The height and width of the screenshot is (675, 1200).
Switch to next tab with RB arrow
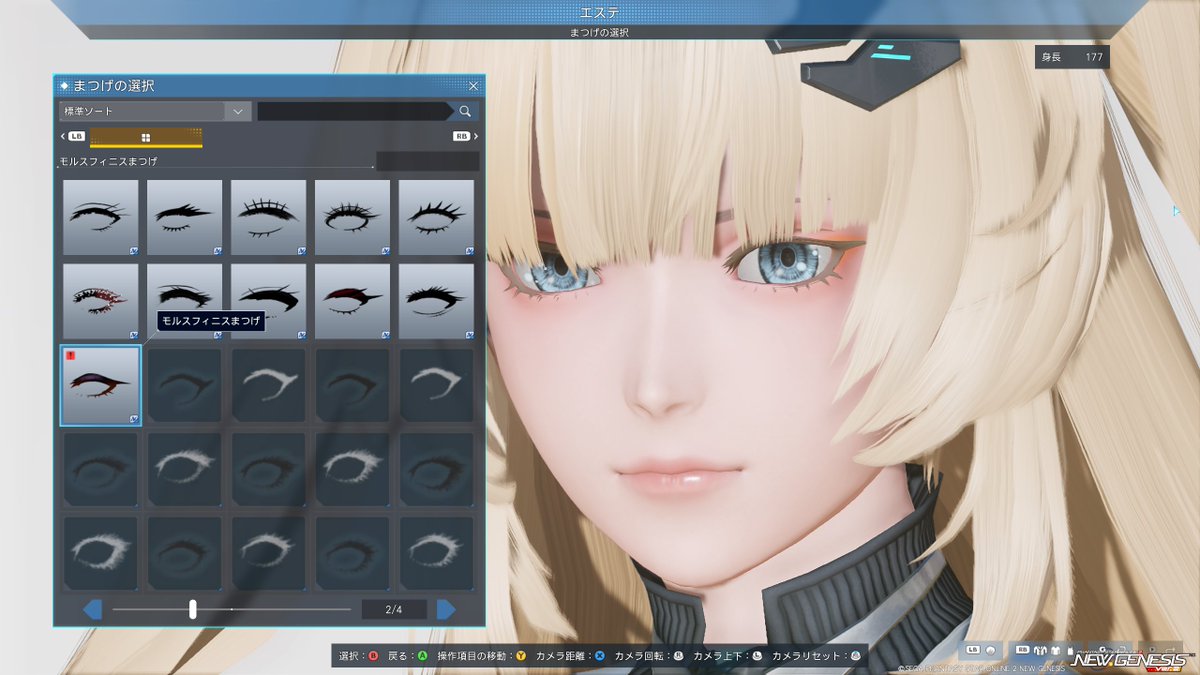click(x=465, y=136)
